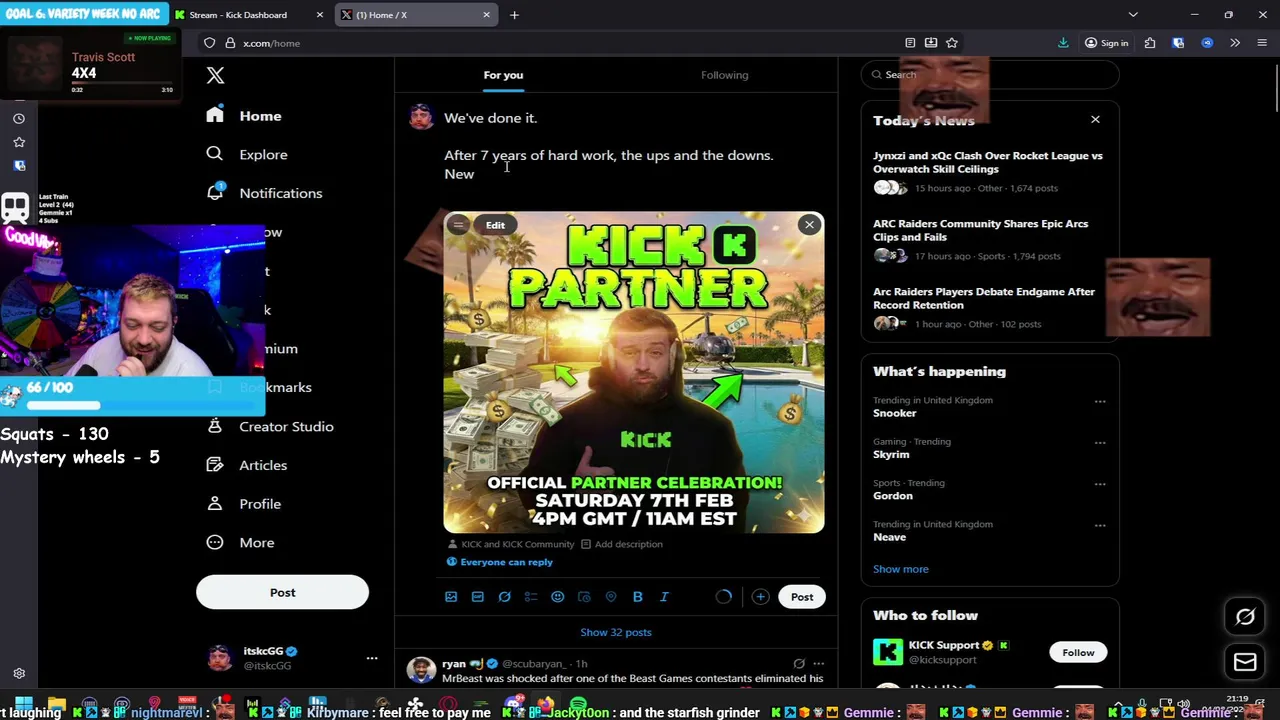Click the Snooker trending topic
This screenshot has height=720, width=1280.
[x=895, y=413]
